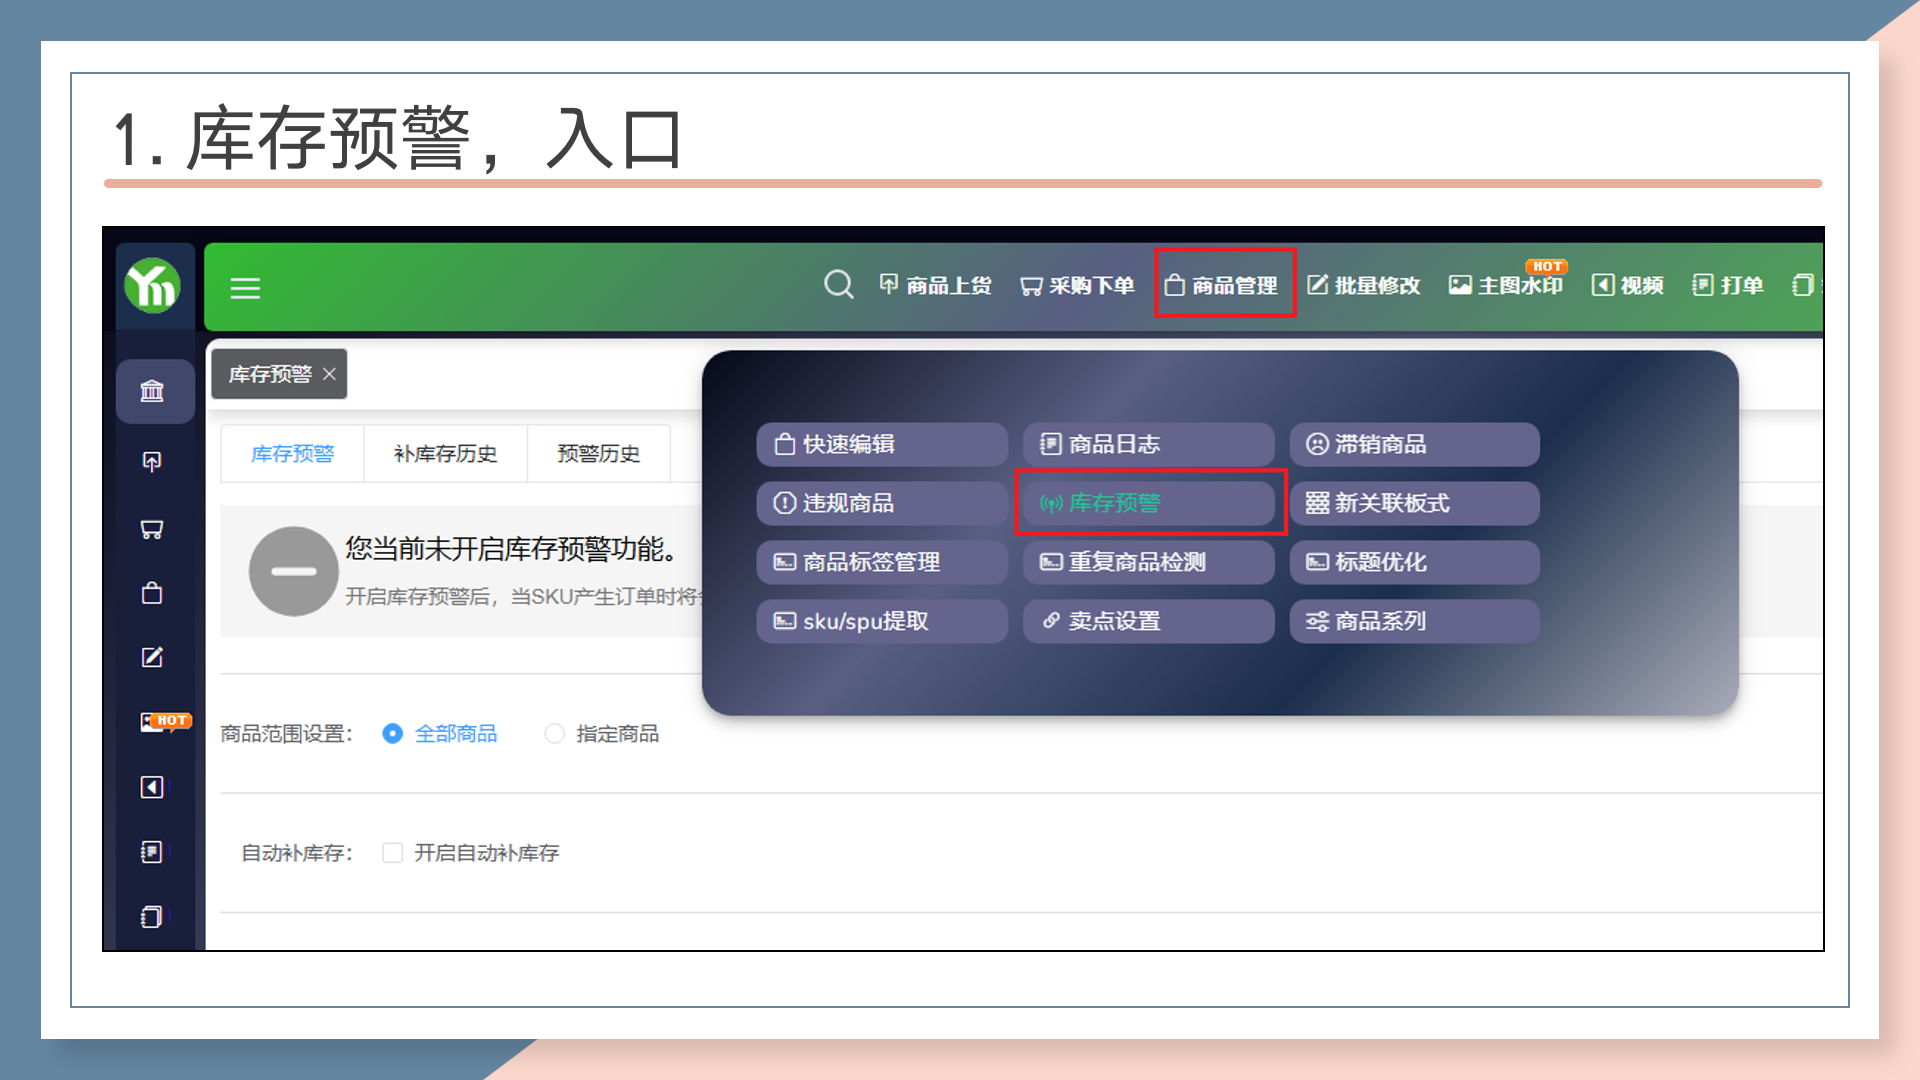Close the 库存预警 page tab
The height and width of the screenshot is (1080, 1920).
pos(329,374)
